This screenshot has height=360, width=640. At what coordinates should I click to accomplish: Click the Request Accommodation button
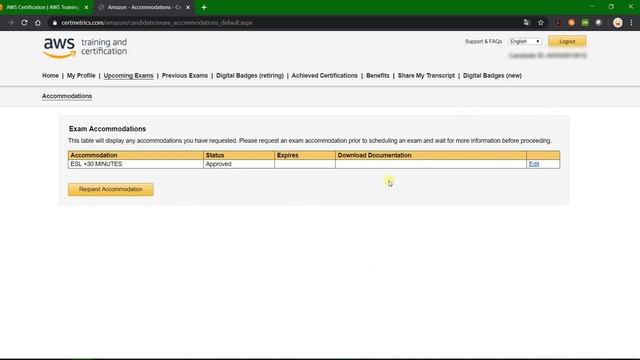(x=111, y=189)
